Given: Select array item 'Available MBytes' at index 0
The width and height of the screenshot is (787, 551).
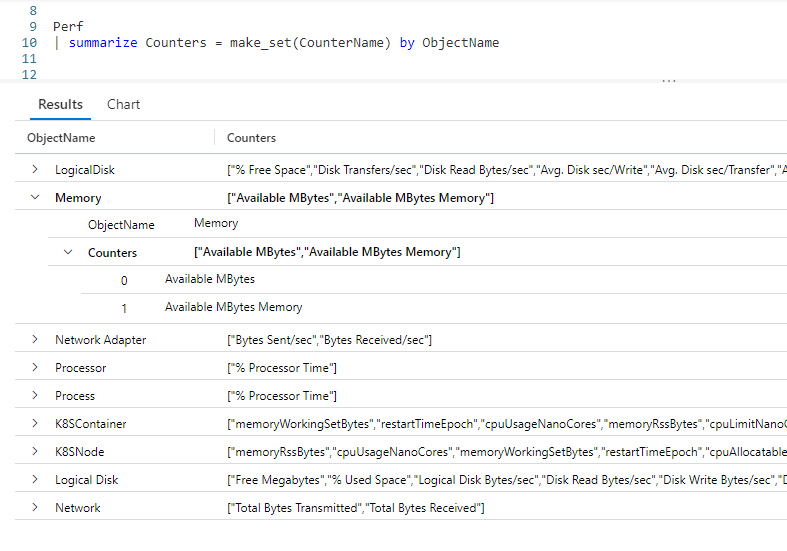Looking at the screenshot, I should (210, 279).
